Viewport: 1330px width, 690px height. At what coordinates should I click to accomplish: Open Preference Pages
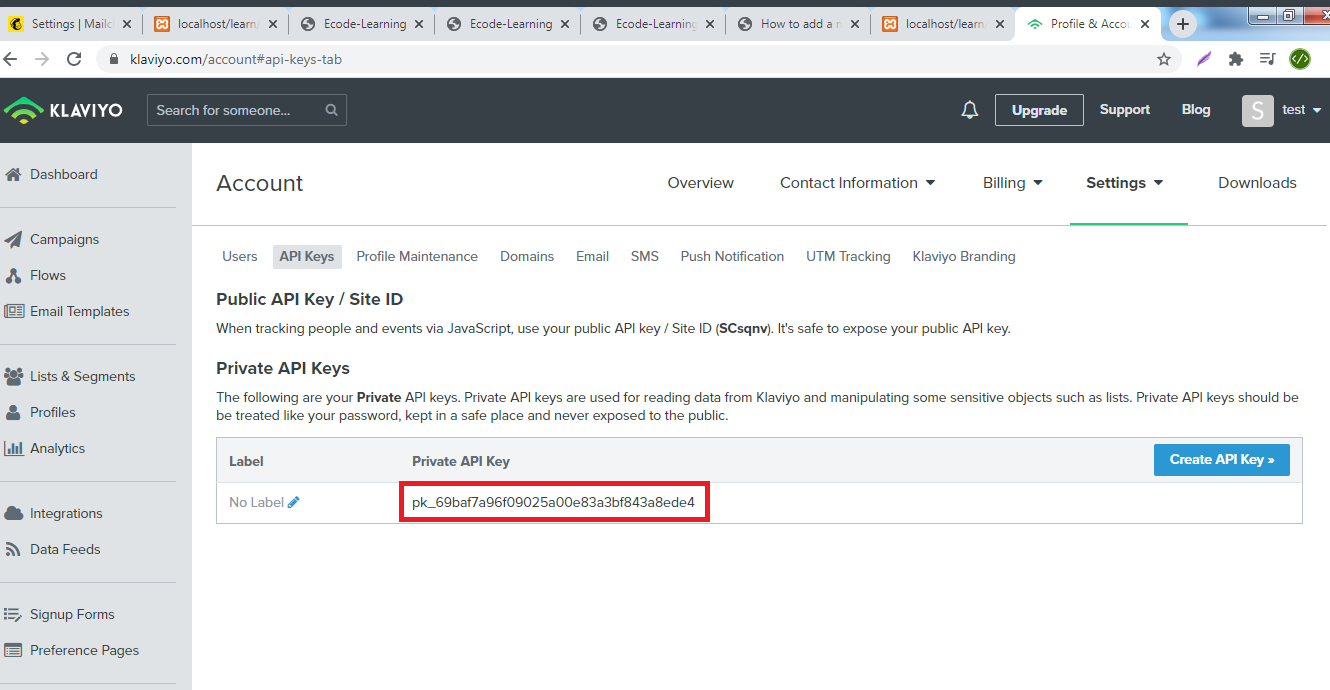click(84, 650)
